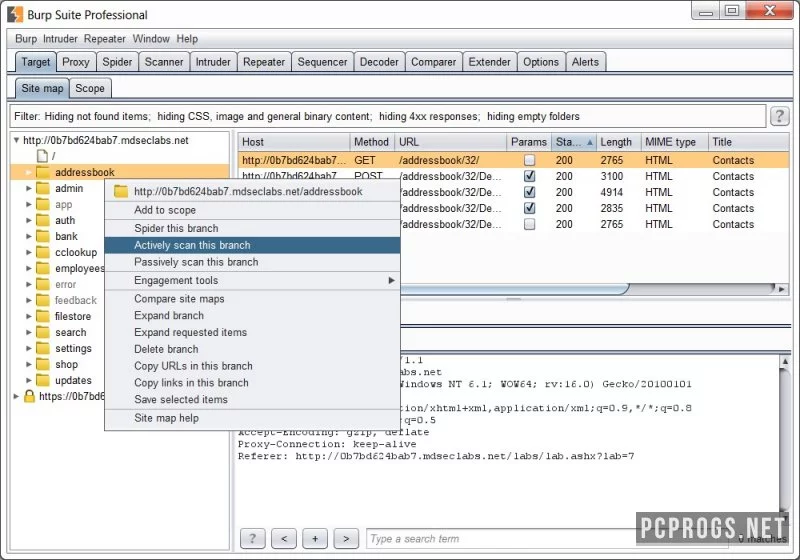
Task: Click the folder icon in context menu header
Action: (121, 191)
